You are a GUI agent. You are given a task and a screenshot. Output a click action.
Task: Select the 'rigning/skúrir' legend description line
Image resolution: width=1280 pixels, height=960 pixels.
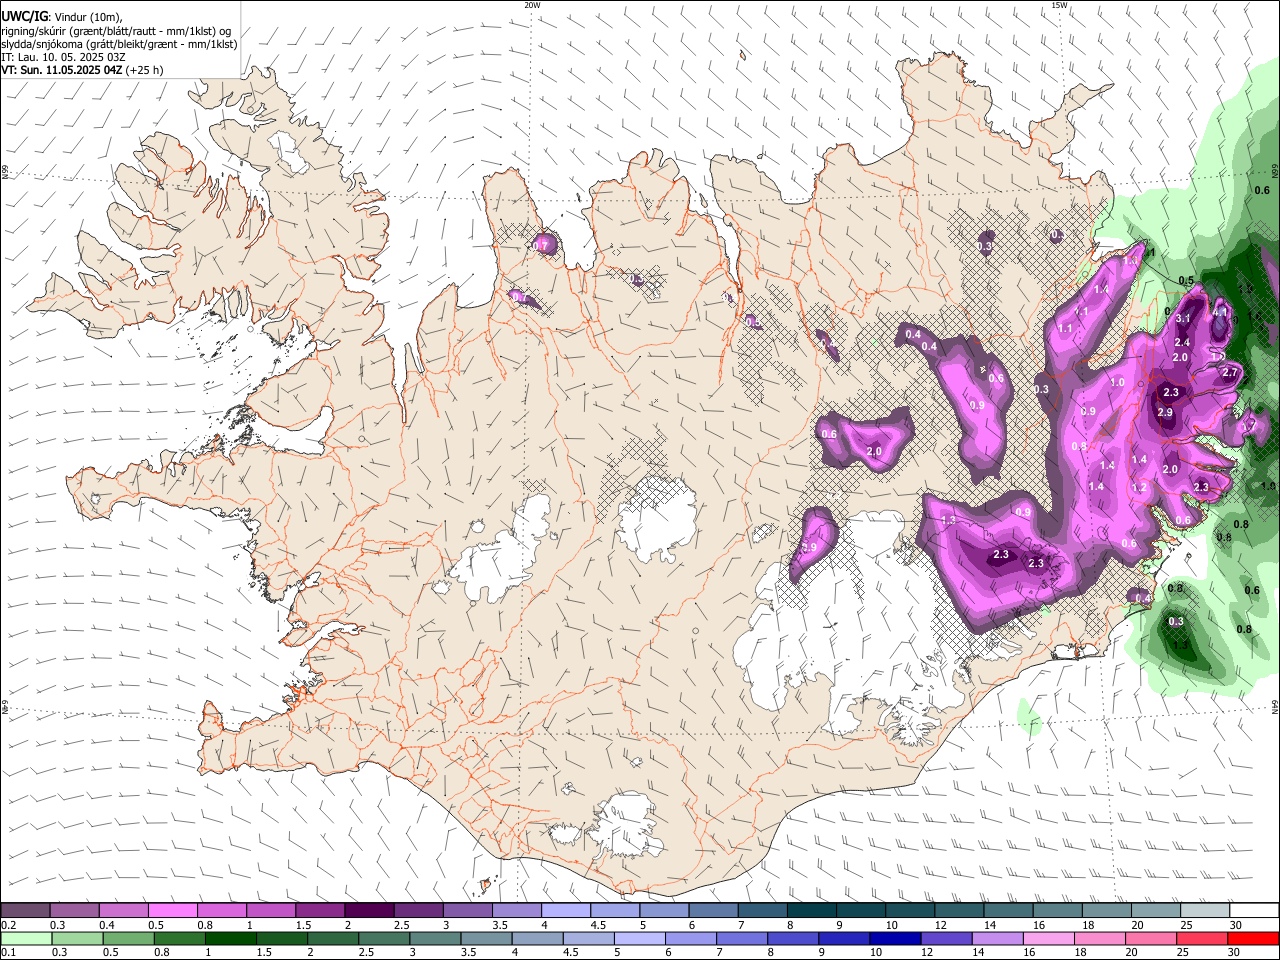[116, 31]
